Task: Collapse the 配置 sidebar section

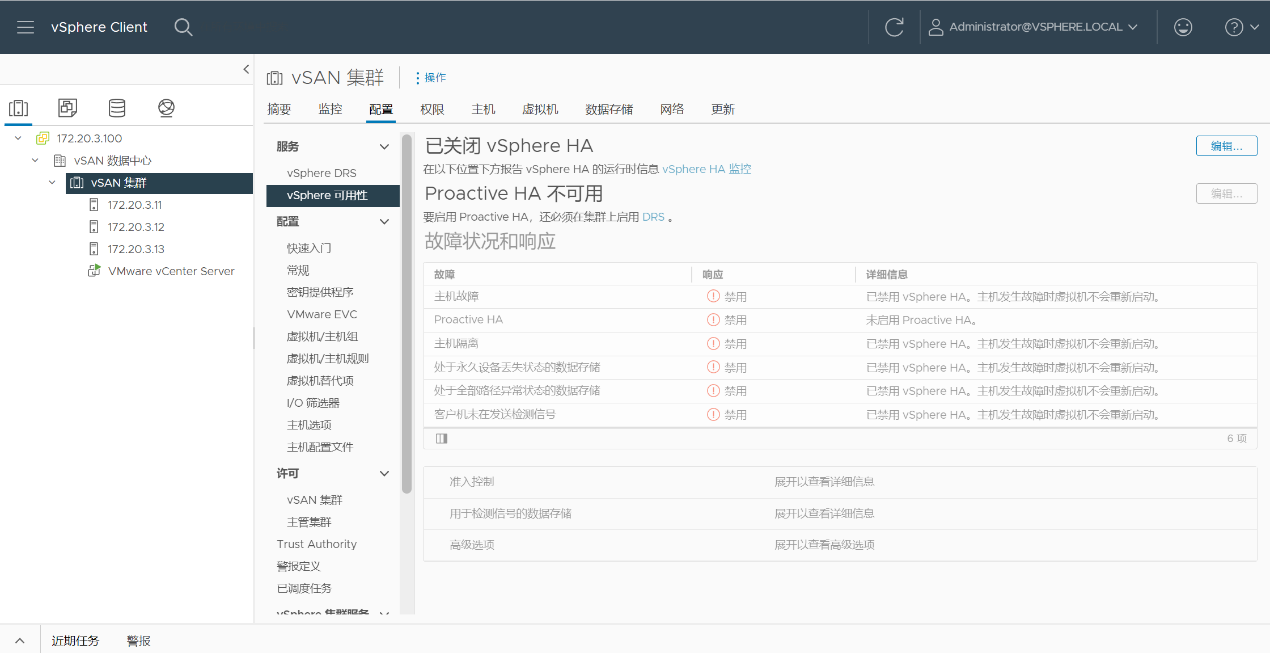Action: (384, 221)
